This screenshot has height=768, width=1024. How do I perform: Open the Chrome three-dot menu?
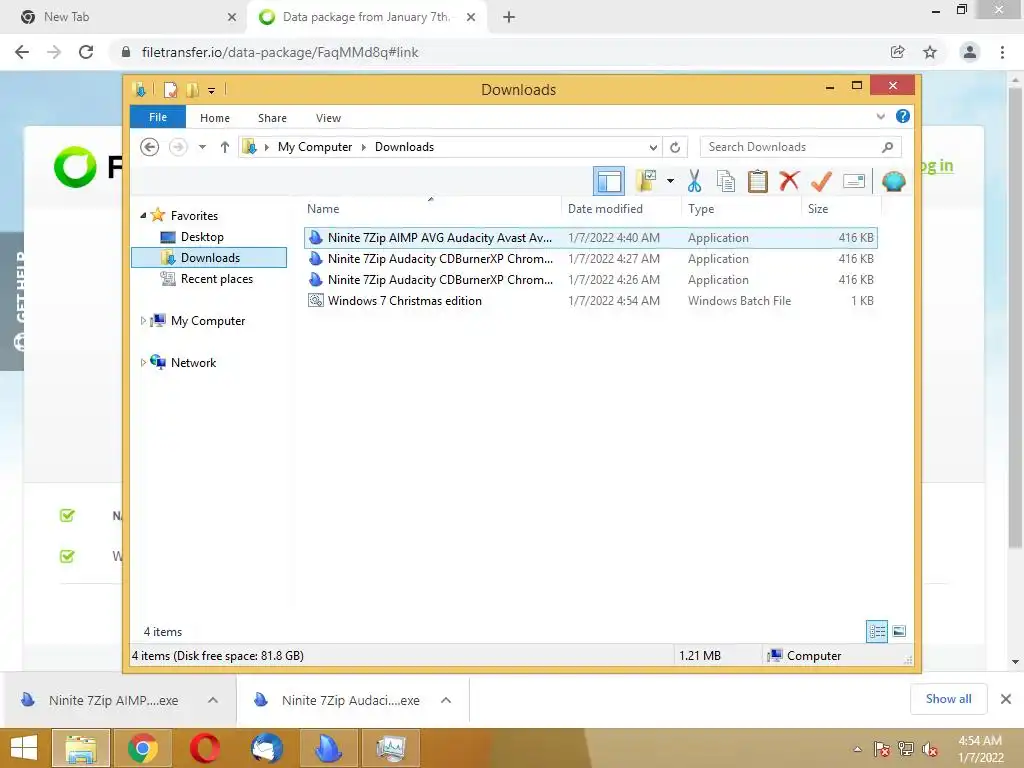[1002, 52]
